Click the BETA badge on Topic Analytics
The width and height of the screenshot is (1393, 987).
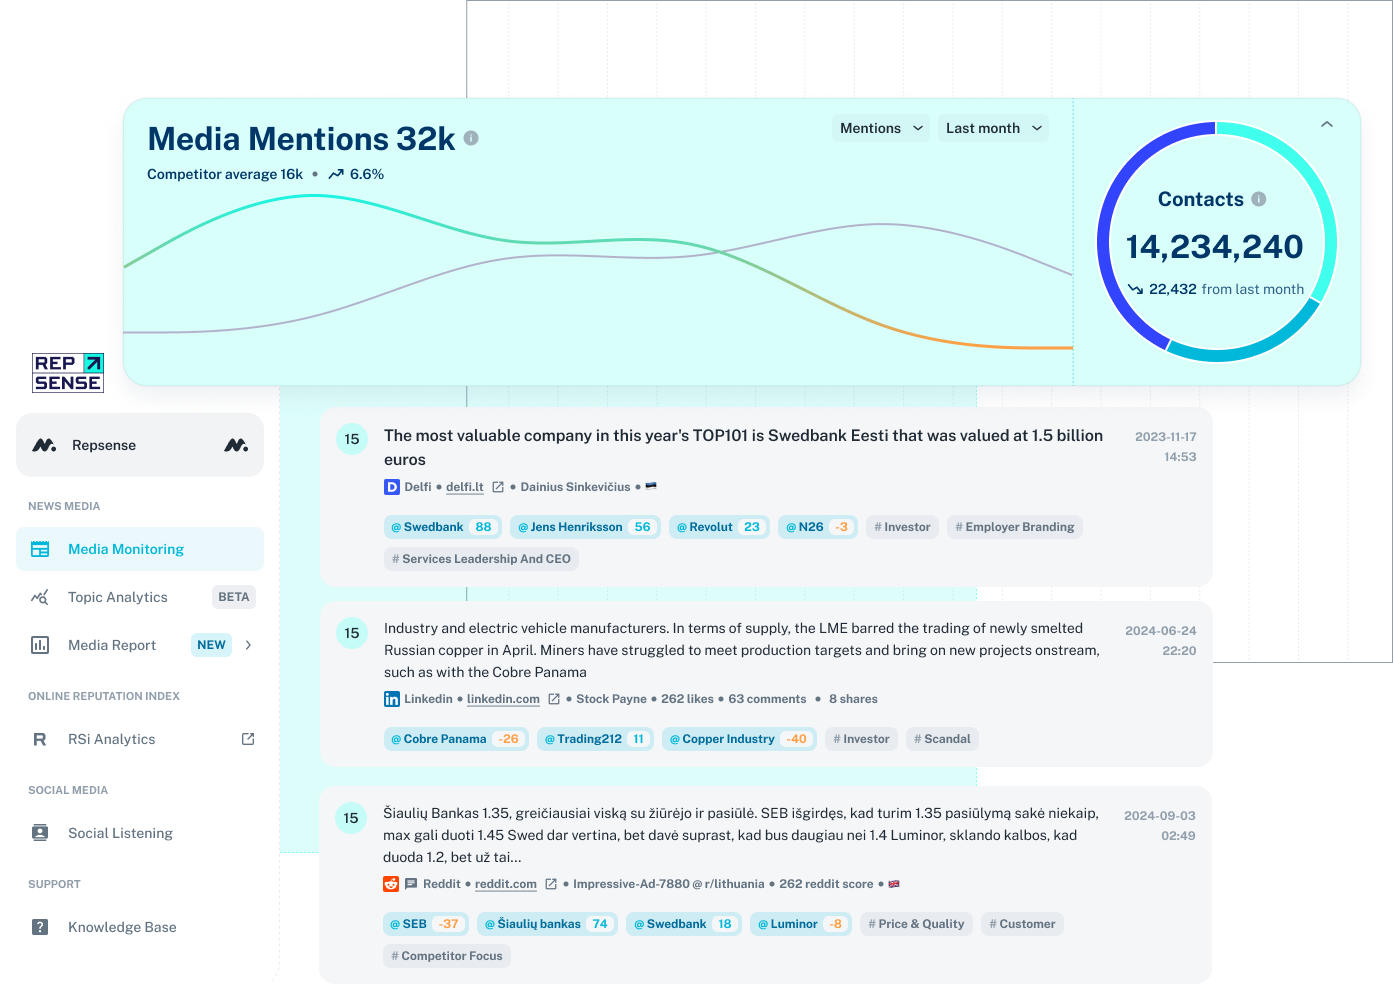click(234, 597)
